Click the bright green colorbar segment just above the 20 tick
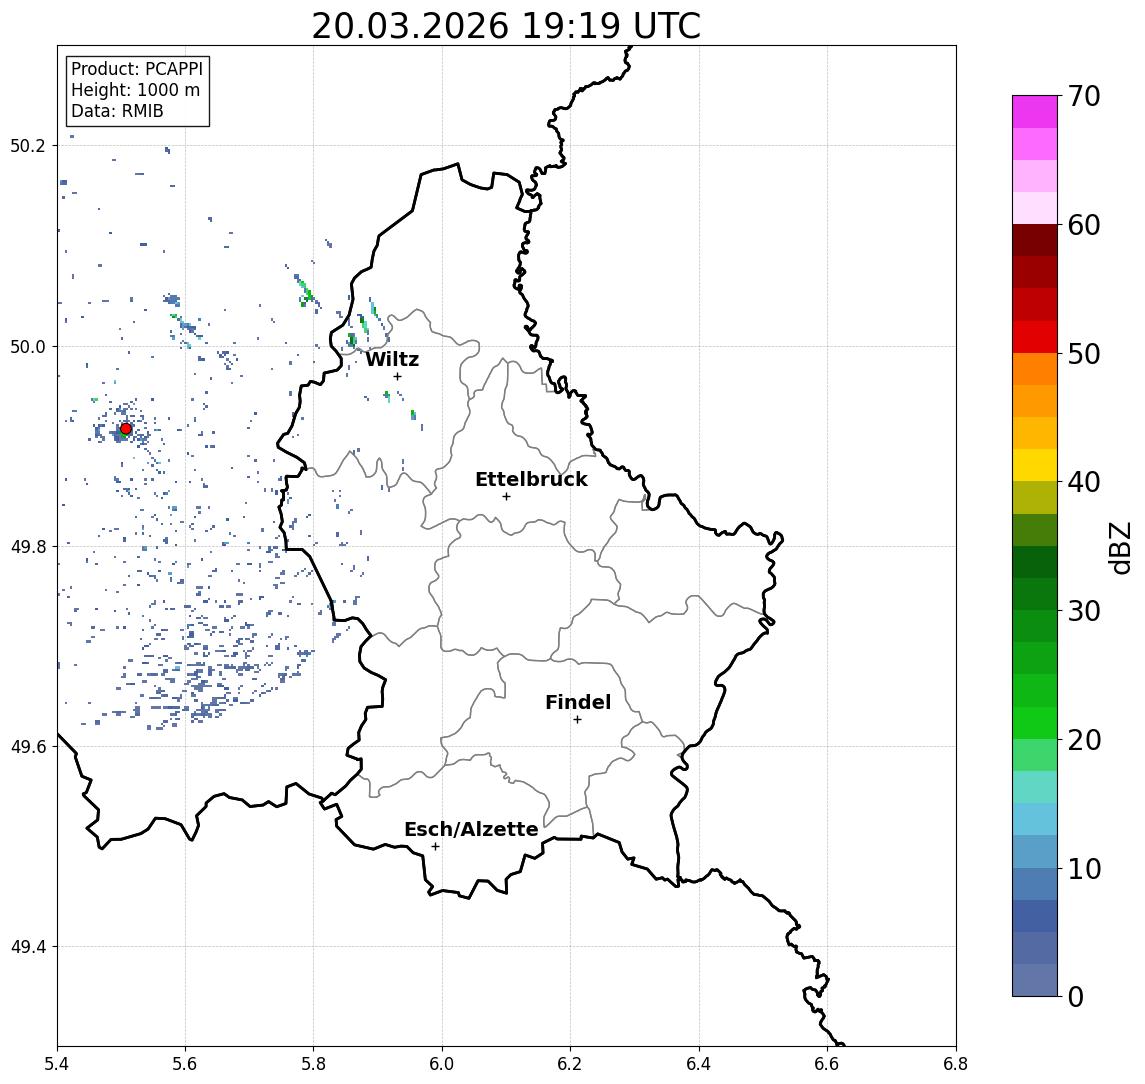The width and height of the screenshot is (1145, 1084). click(1035, 723)
